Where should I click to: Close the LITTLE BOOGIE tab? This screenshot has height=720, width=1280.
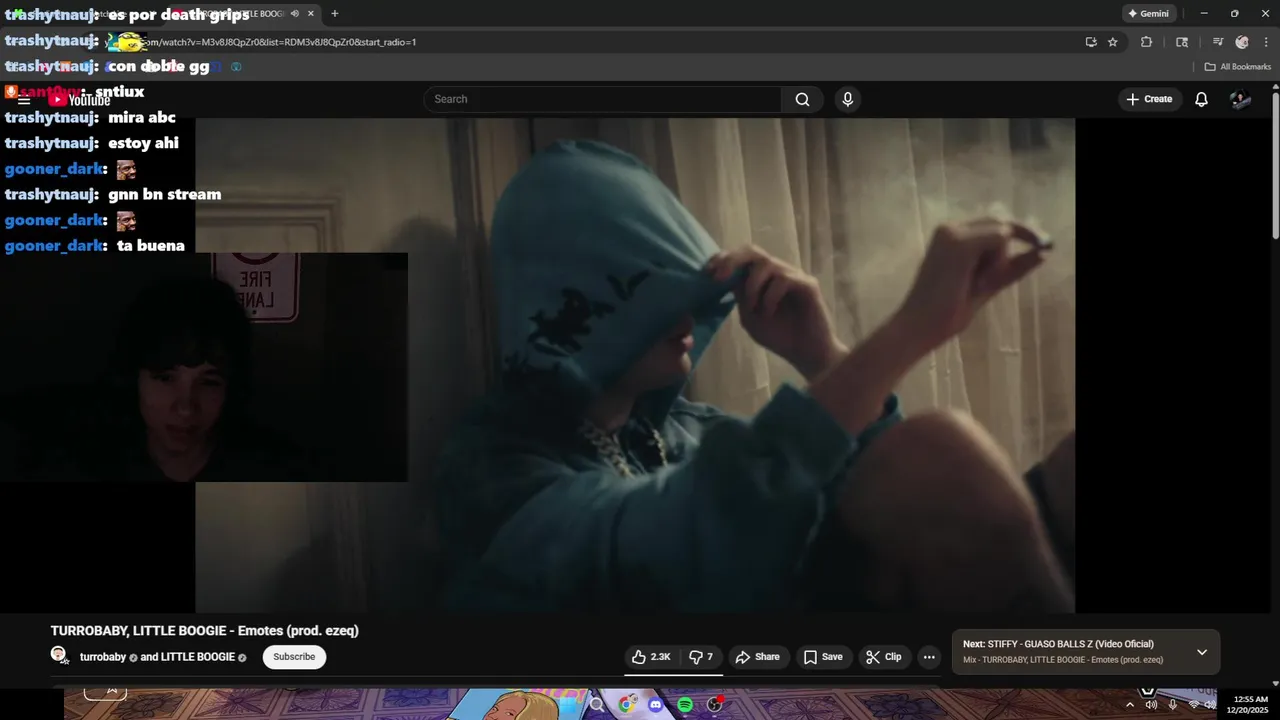pyautogui.click(x=311, y=14)
